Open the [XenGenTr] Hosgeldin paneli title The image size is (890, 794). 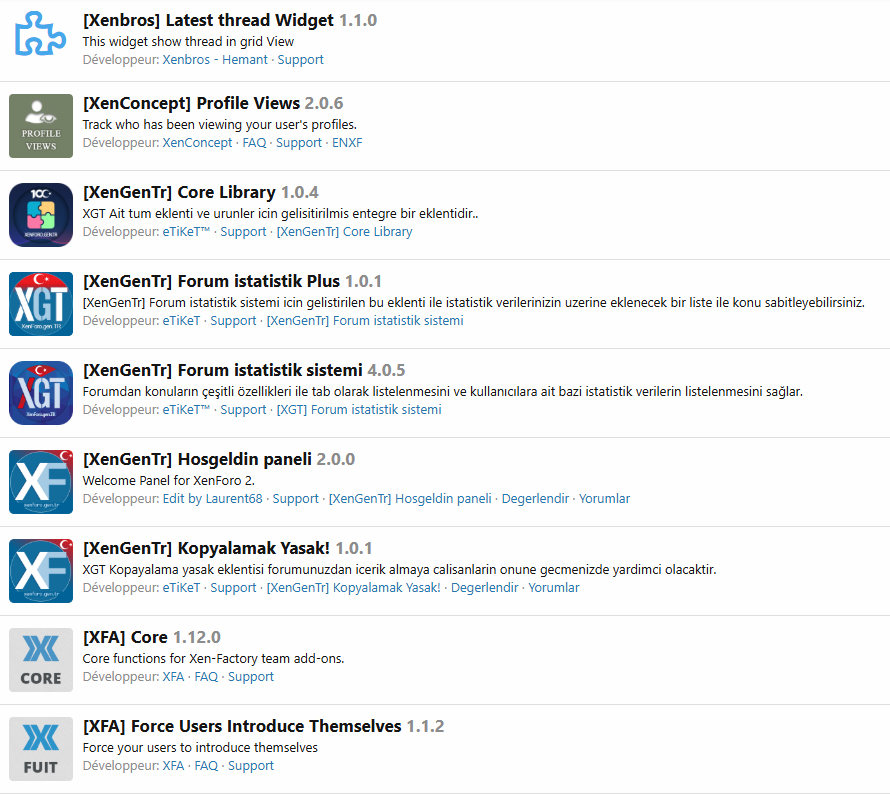pos(198,459)
